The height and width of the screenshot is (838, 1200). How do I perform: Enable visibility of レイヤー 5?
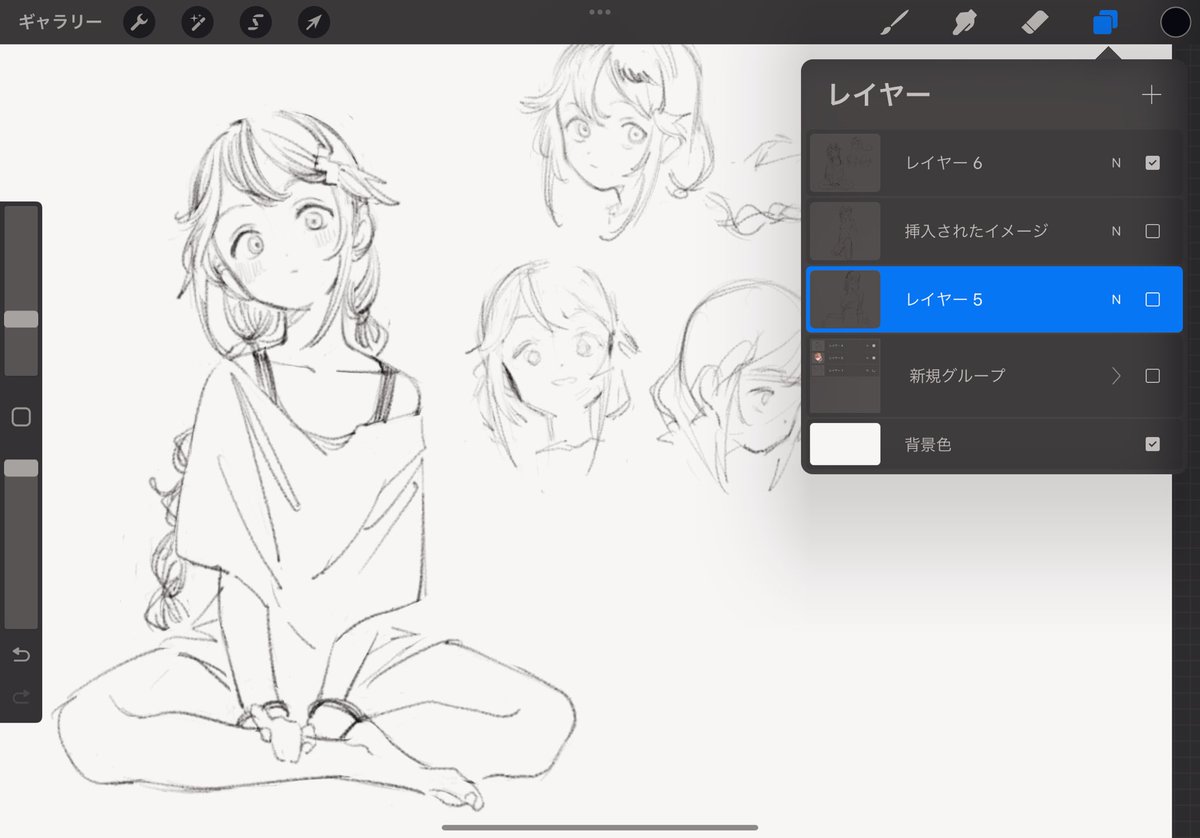1152,299
